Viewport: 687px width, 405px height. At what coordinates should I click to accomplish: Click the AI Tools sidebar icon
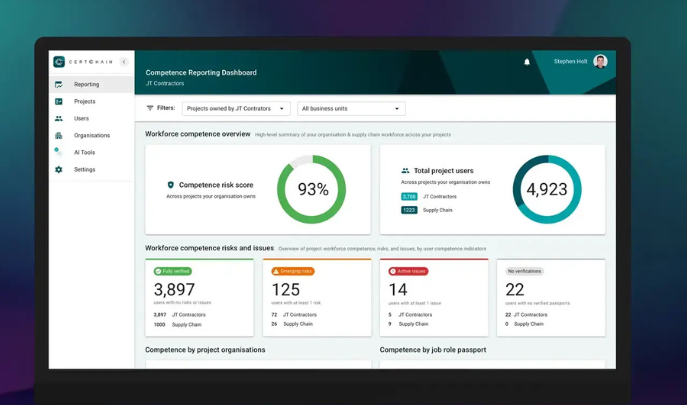tap(59, 152)
